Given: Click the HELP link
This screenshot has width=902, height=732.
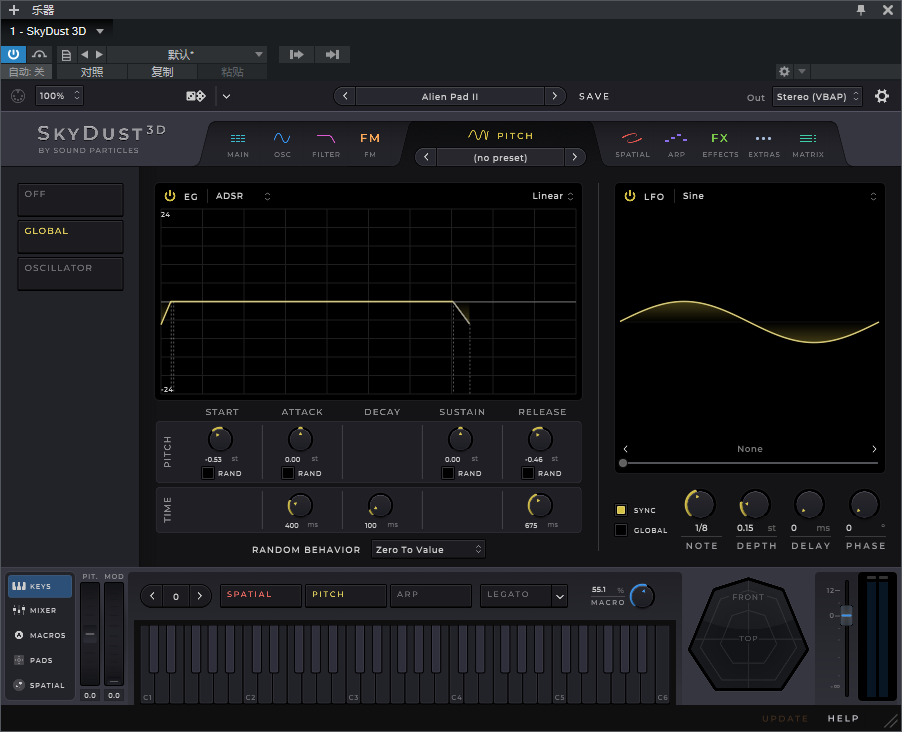Looking at the screenshot, I should pos(843,718).
